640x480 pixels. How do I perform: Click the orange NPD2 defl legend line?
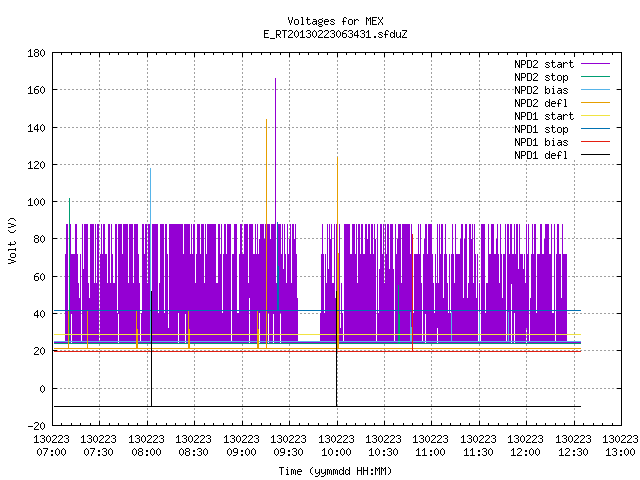595,102
